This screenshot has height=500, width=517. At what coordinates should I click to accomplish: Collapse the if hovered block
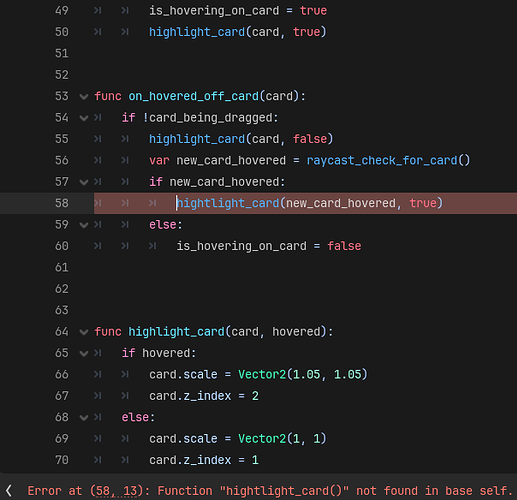[x=84, y=354]
